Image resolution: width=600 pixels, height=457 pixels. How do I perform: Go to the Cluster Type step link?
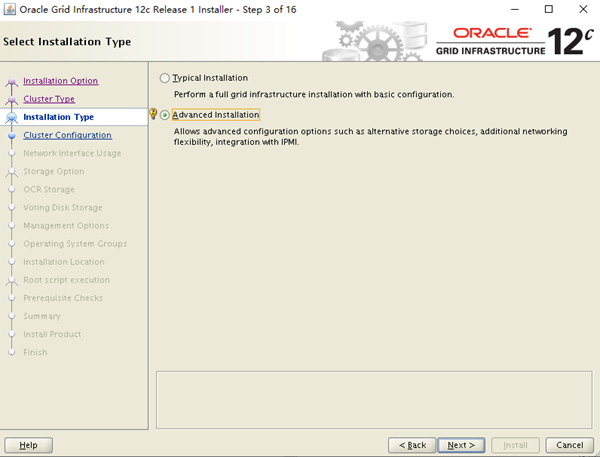[49, 99]
